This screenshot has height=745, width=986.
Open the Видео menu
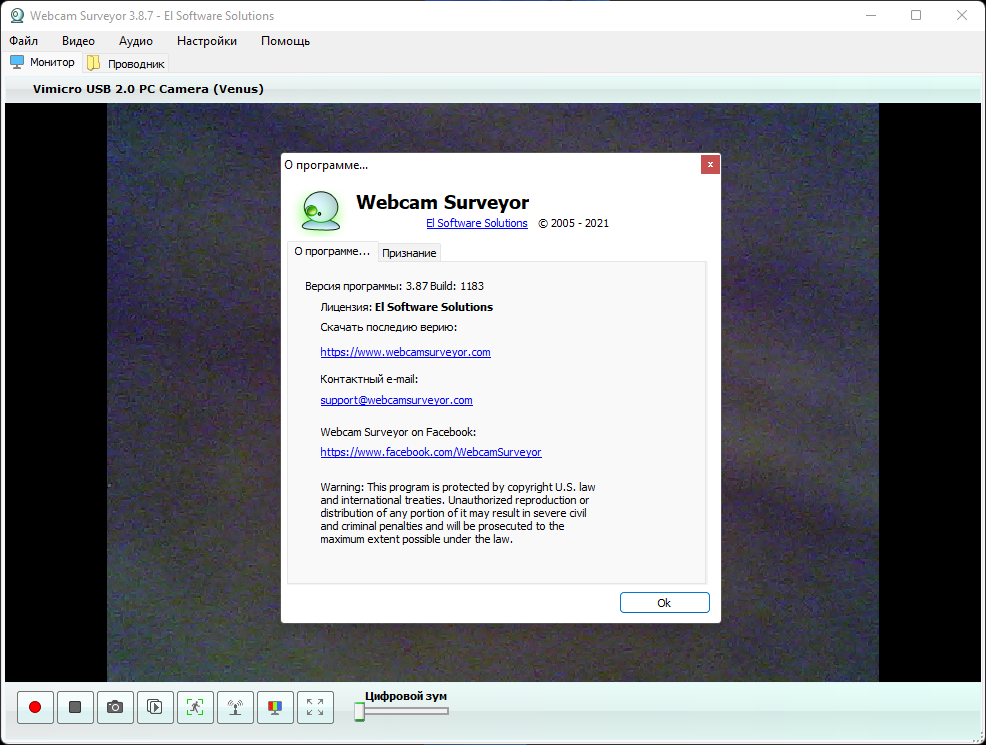click(78, 41)
